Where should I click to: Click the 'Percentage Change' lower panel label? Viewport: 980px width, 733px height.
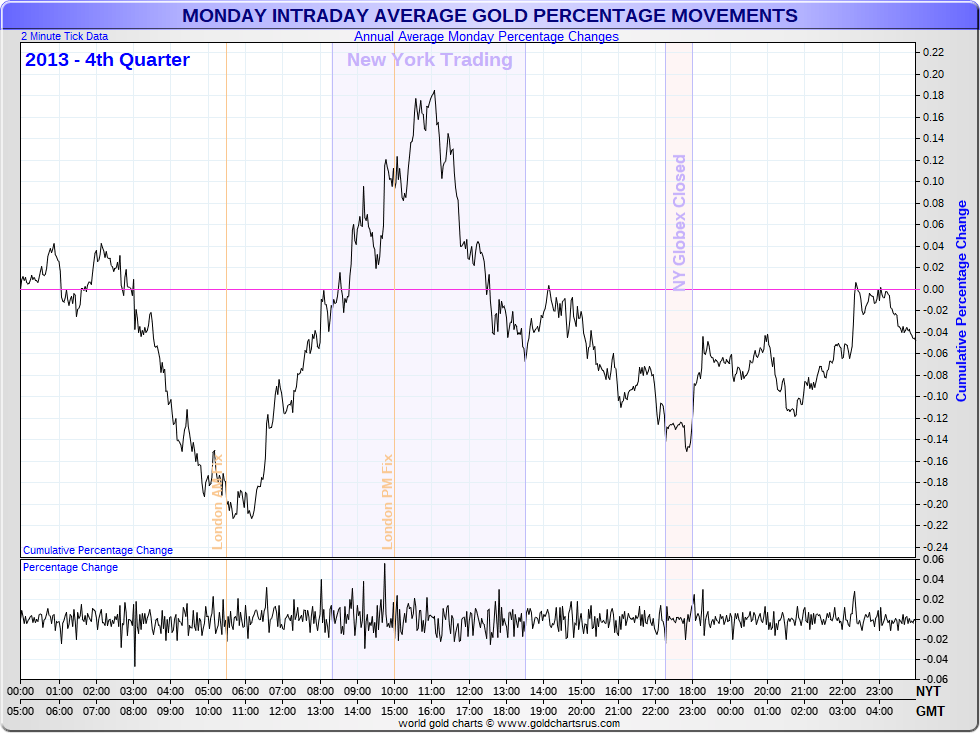coord(71,567)
